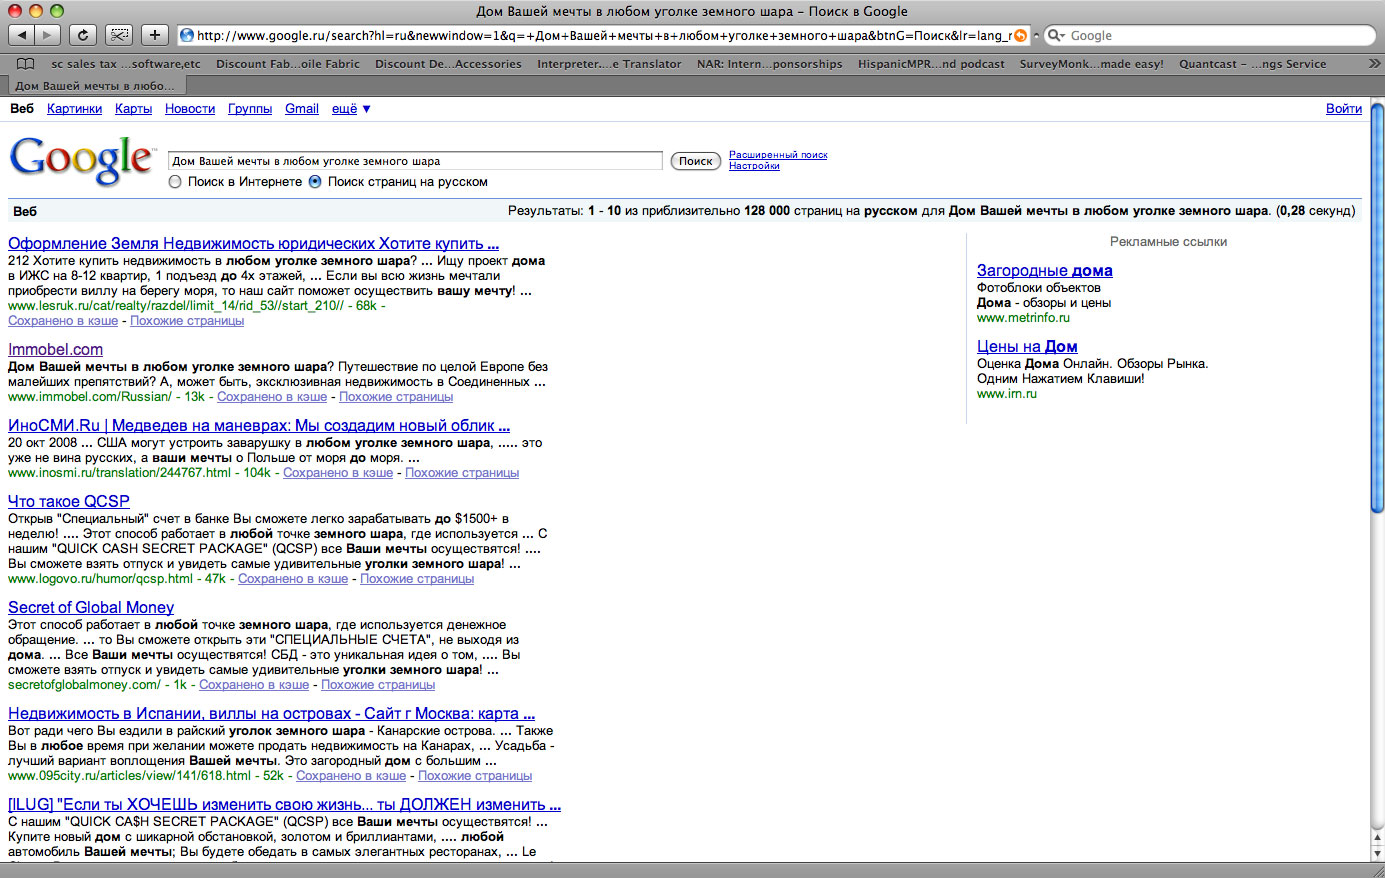Go back with the Safari back arrow
This screenshot has height=878, width=1385.
pyautogui.click(x=21, y=35)
